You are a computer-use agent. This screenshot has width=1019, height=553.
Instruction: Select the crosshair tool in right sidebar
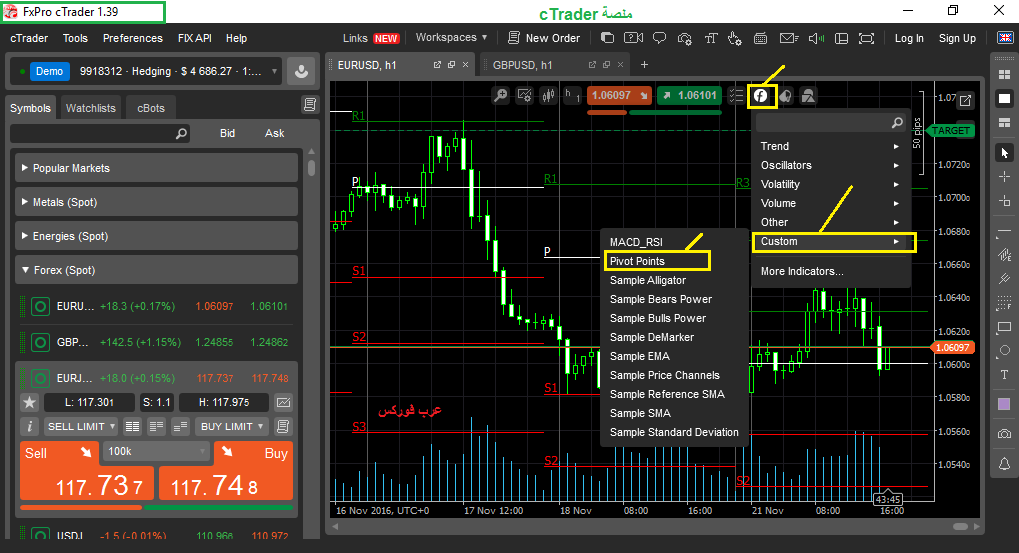[1004, 177]
